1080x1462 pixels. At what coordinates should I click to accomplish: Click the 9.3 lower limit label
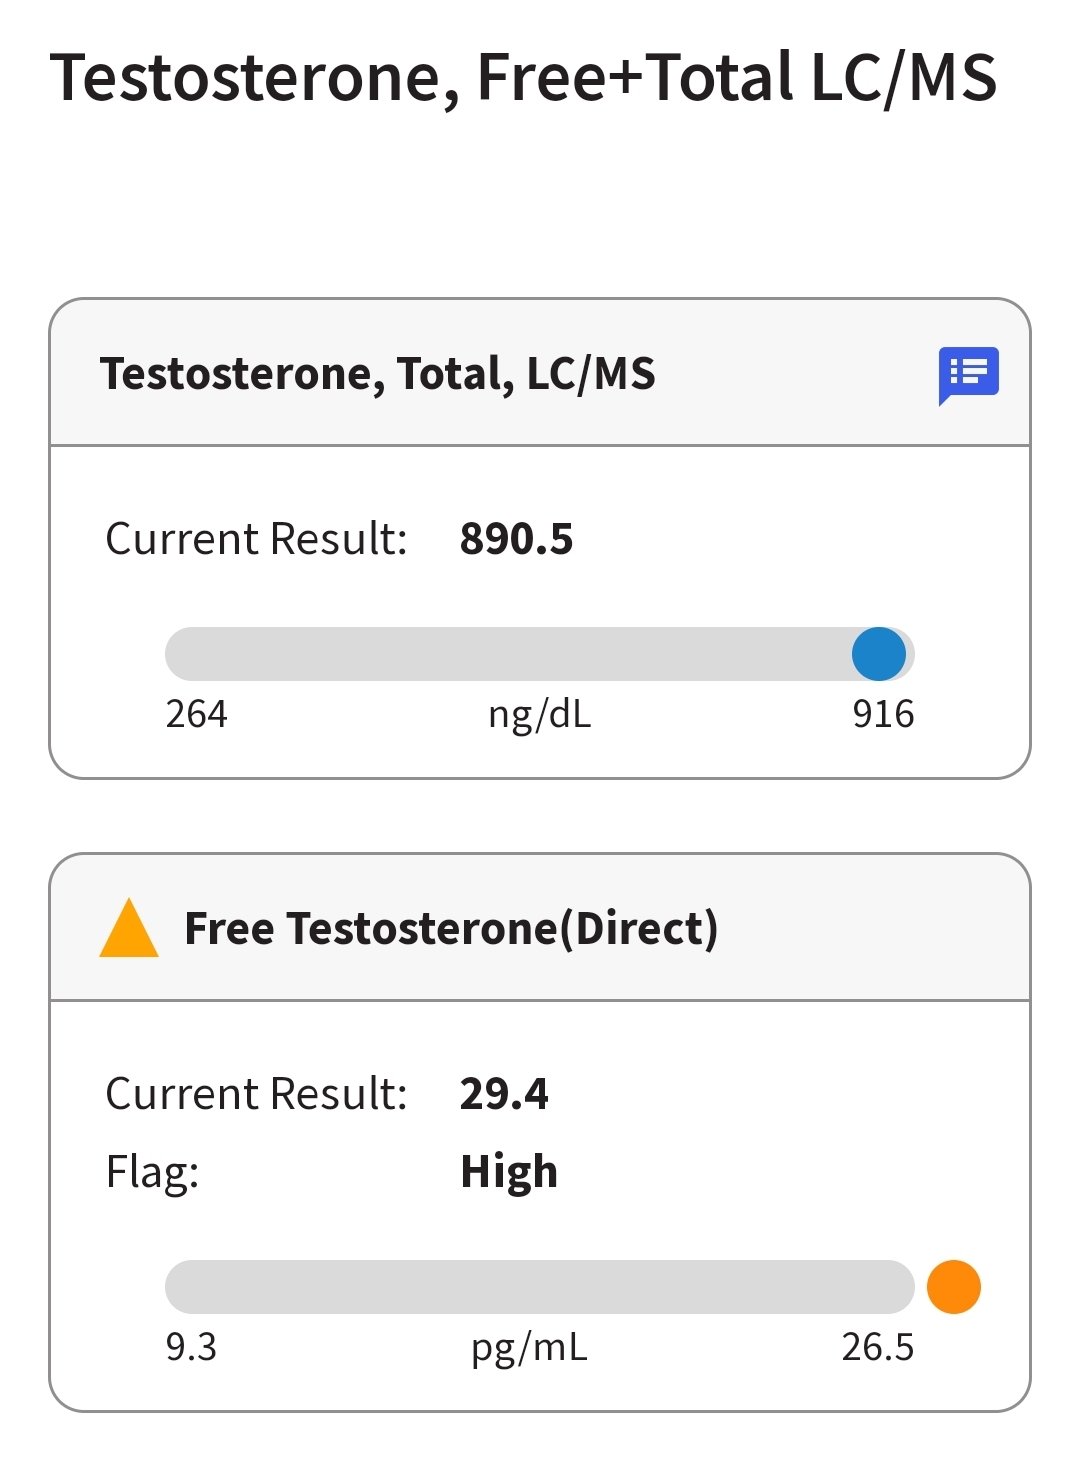coord(191,1347)
